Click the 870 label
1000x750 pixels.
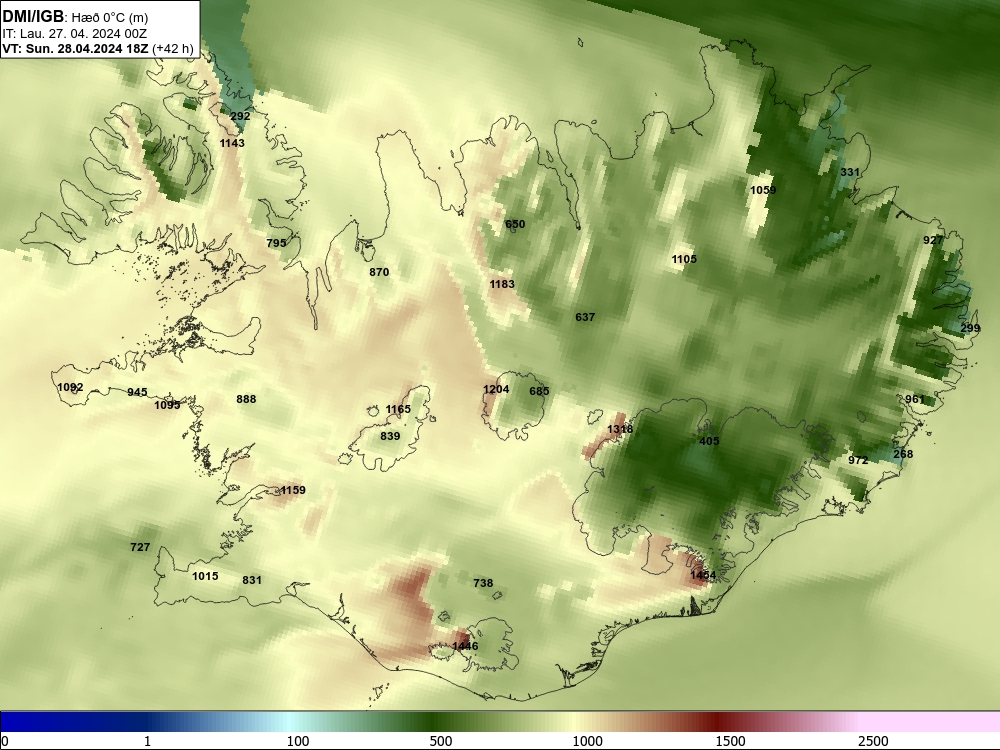(x=379, y=272)
